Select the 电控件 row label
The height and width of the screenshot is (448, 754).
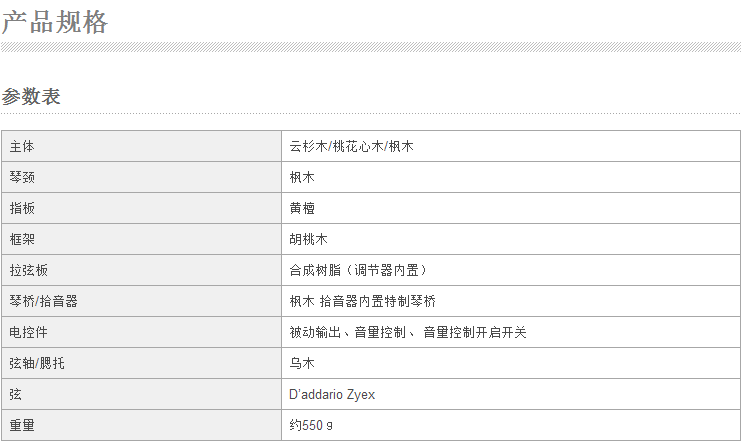coord(29,332)
